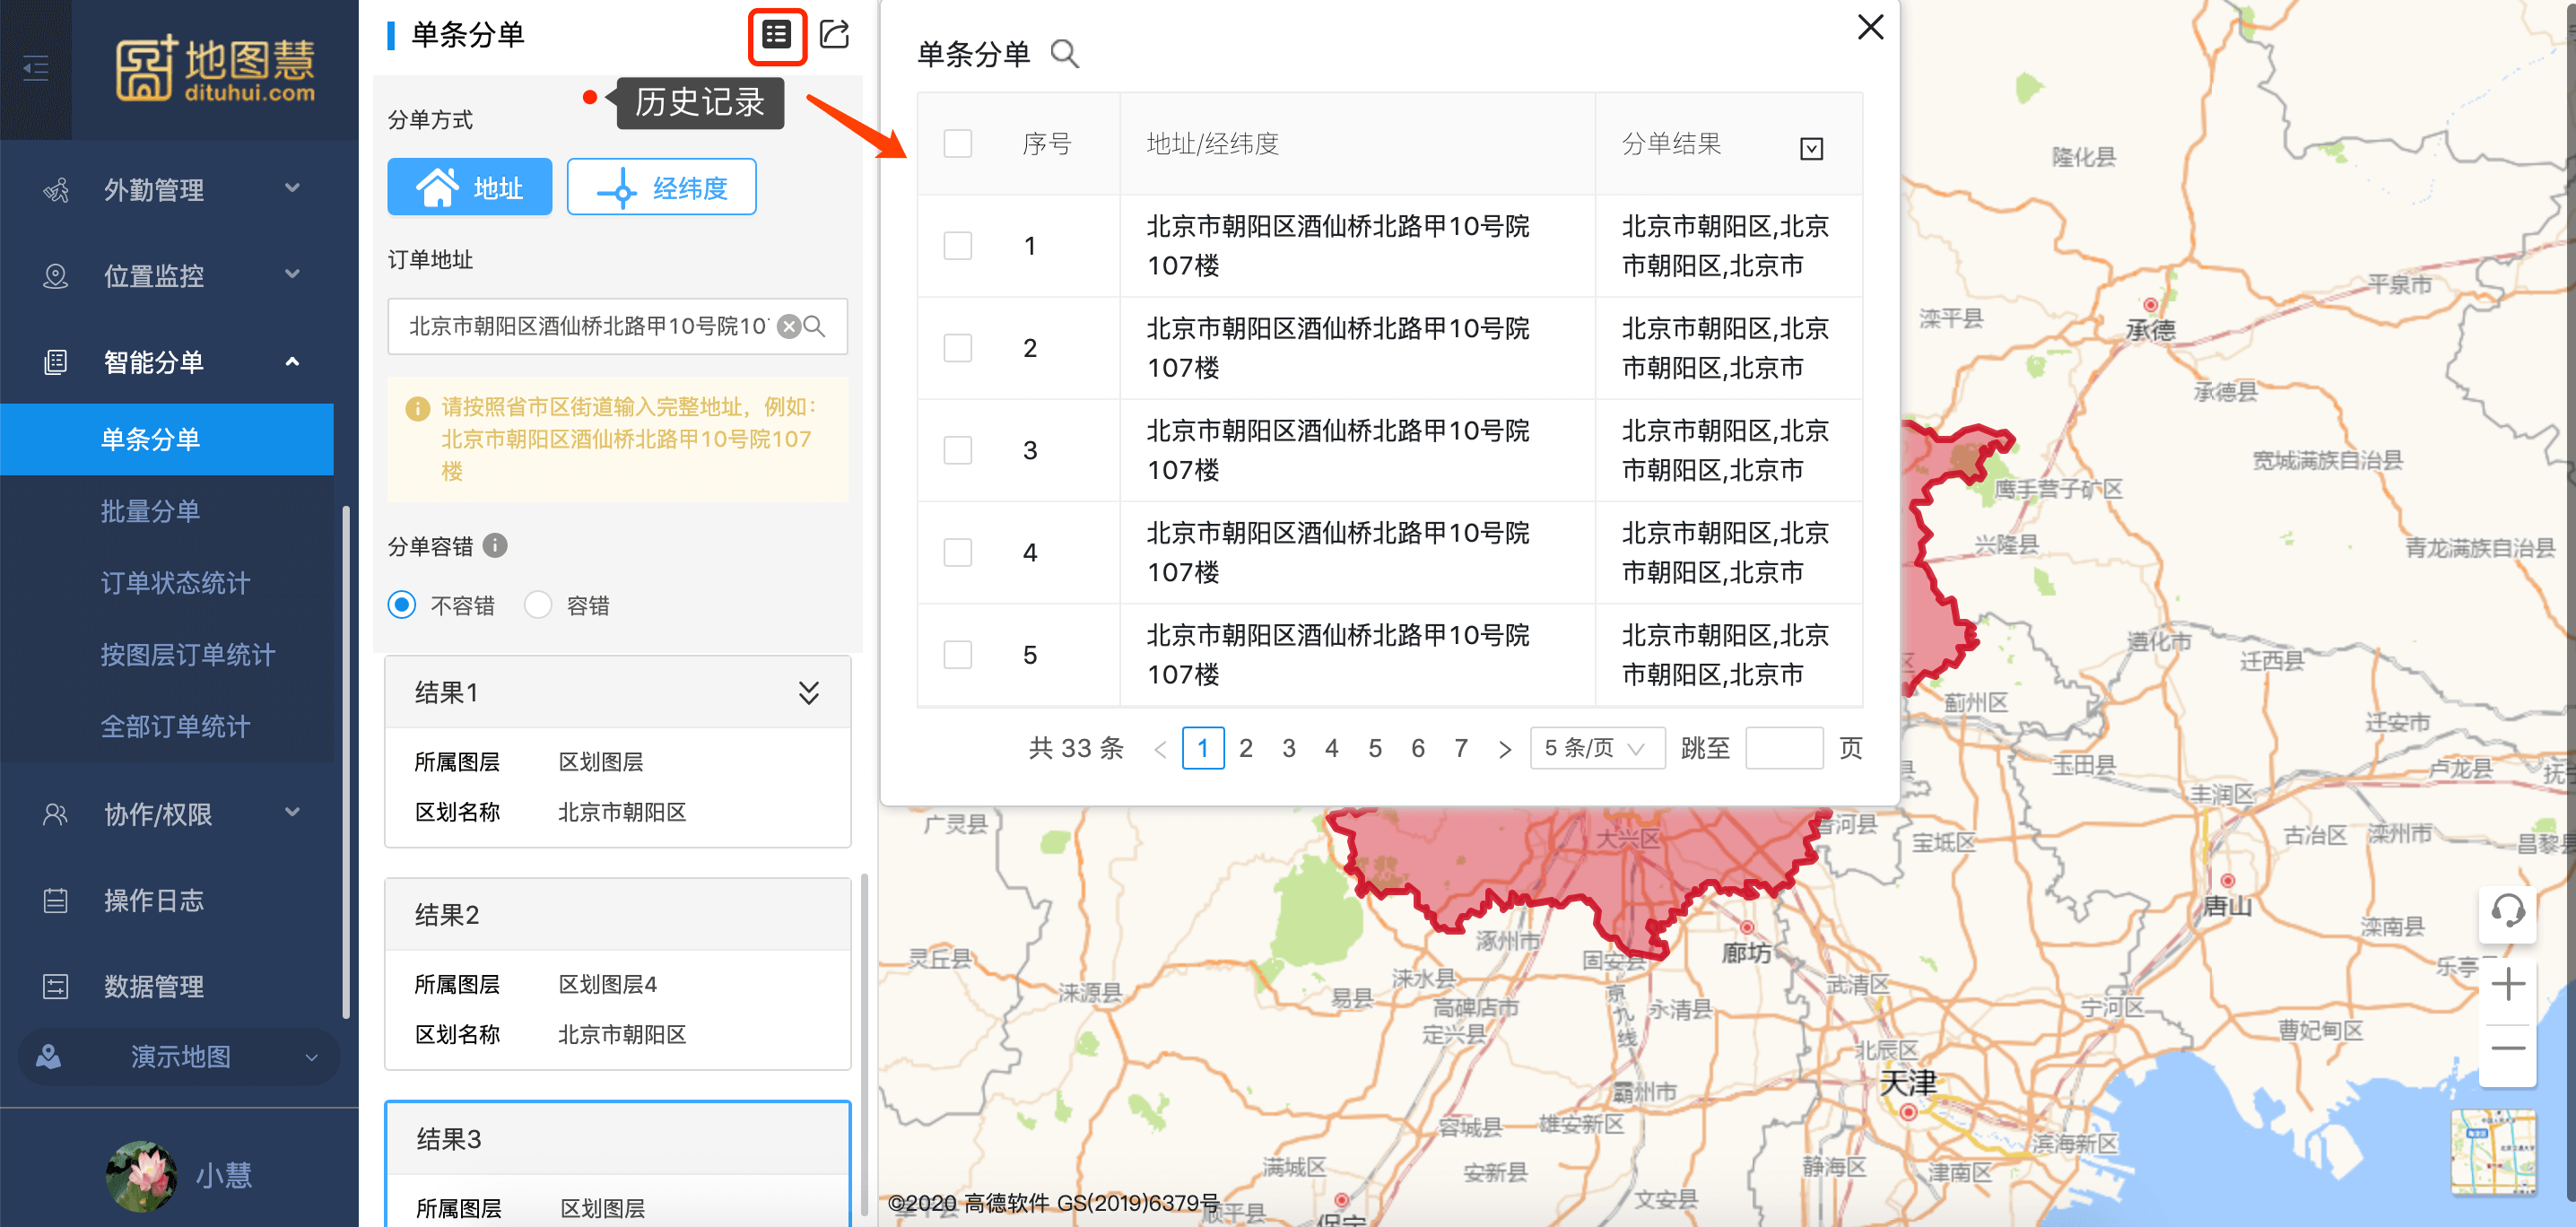The width and height of the screenshot is (2576, 1227).
Task: Collapse results with 结果1 double chevron
Action: point(809,692)
